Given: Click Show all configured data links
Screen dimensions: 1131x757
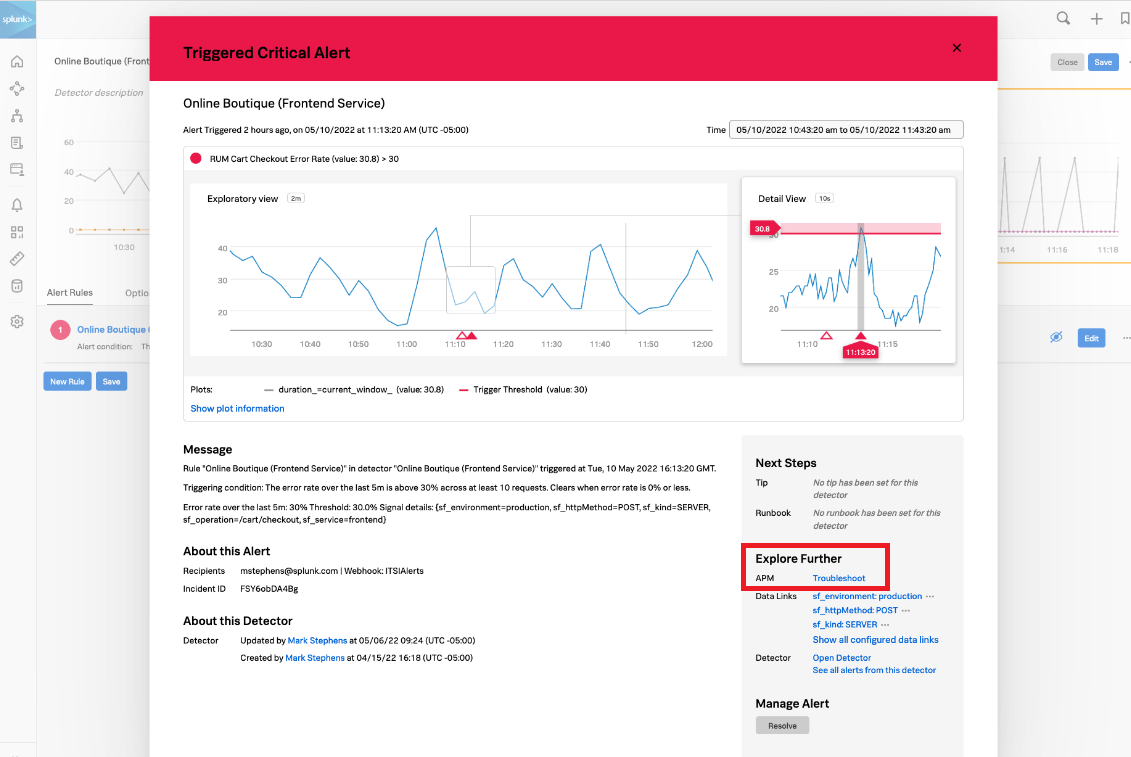Looking at the screenshot, I should coord(876,640).
